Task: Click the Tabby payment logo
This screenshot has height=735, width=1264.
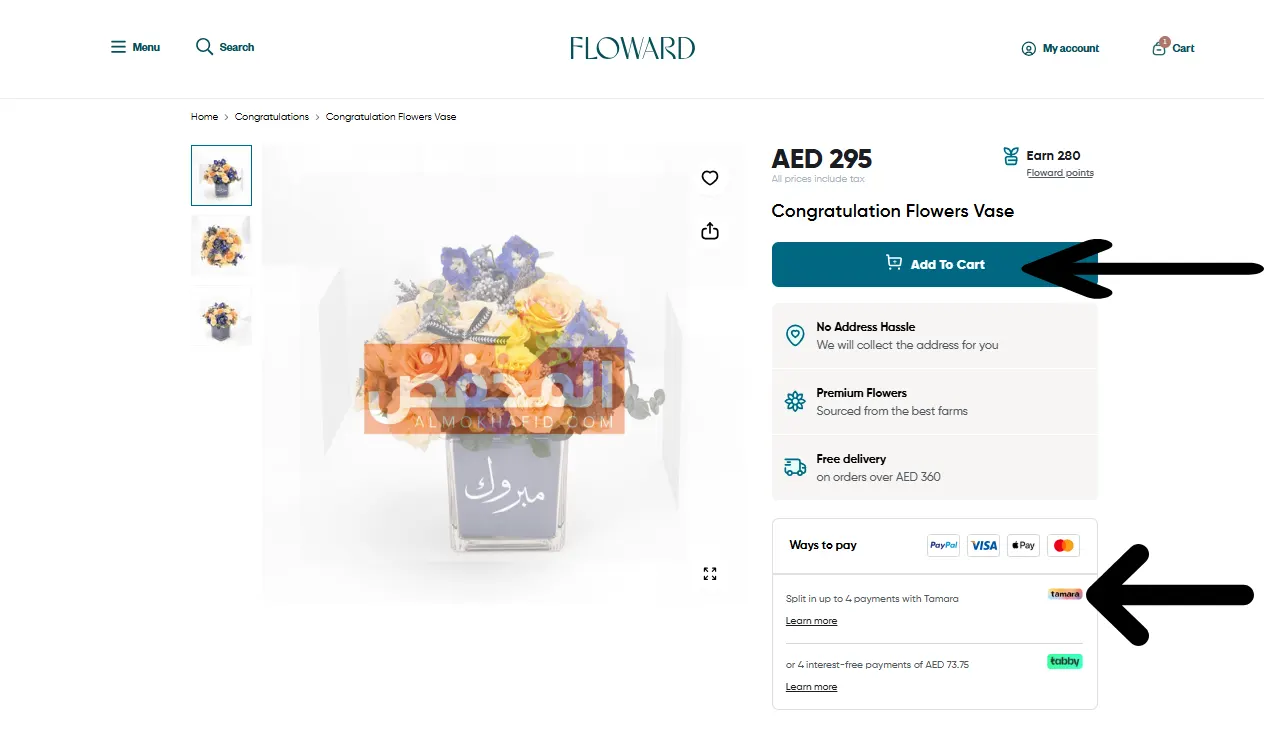Action: click(x=1065, y=661)
